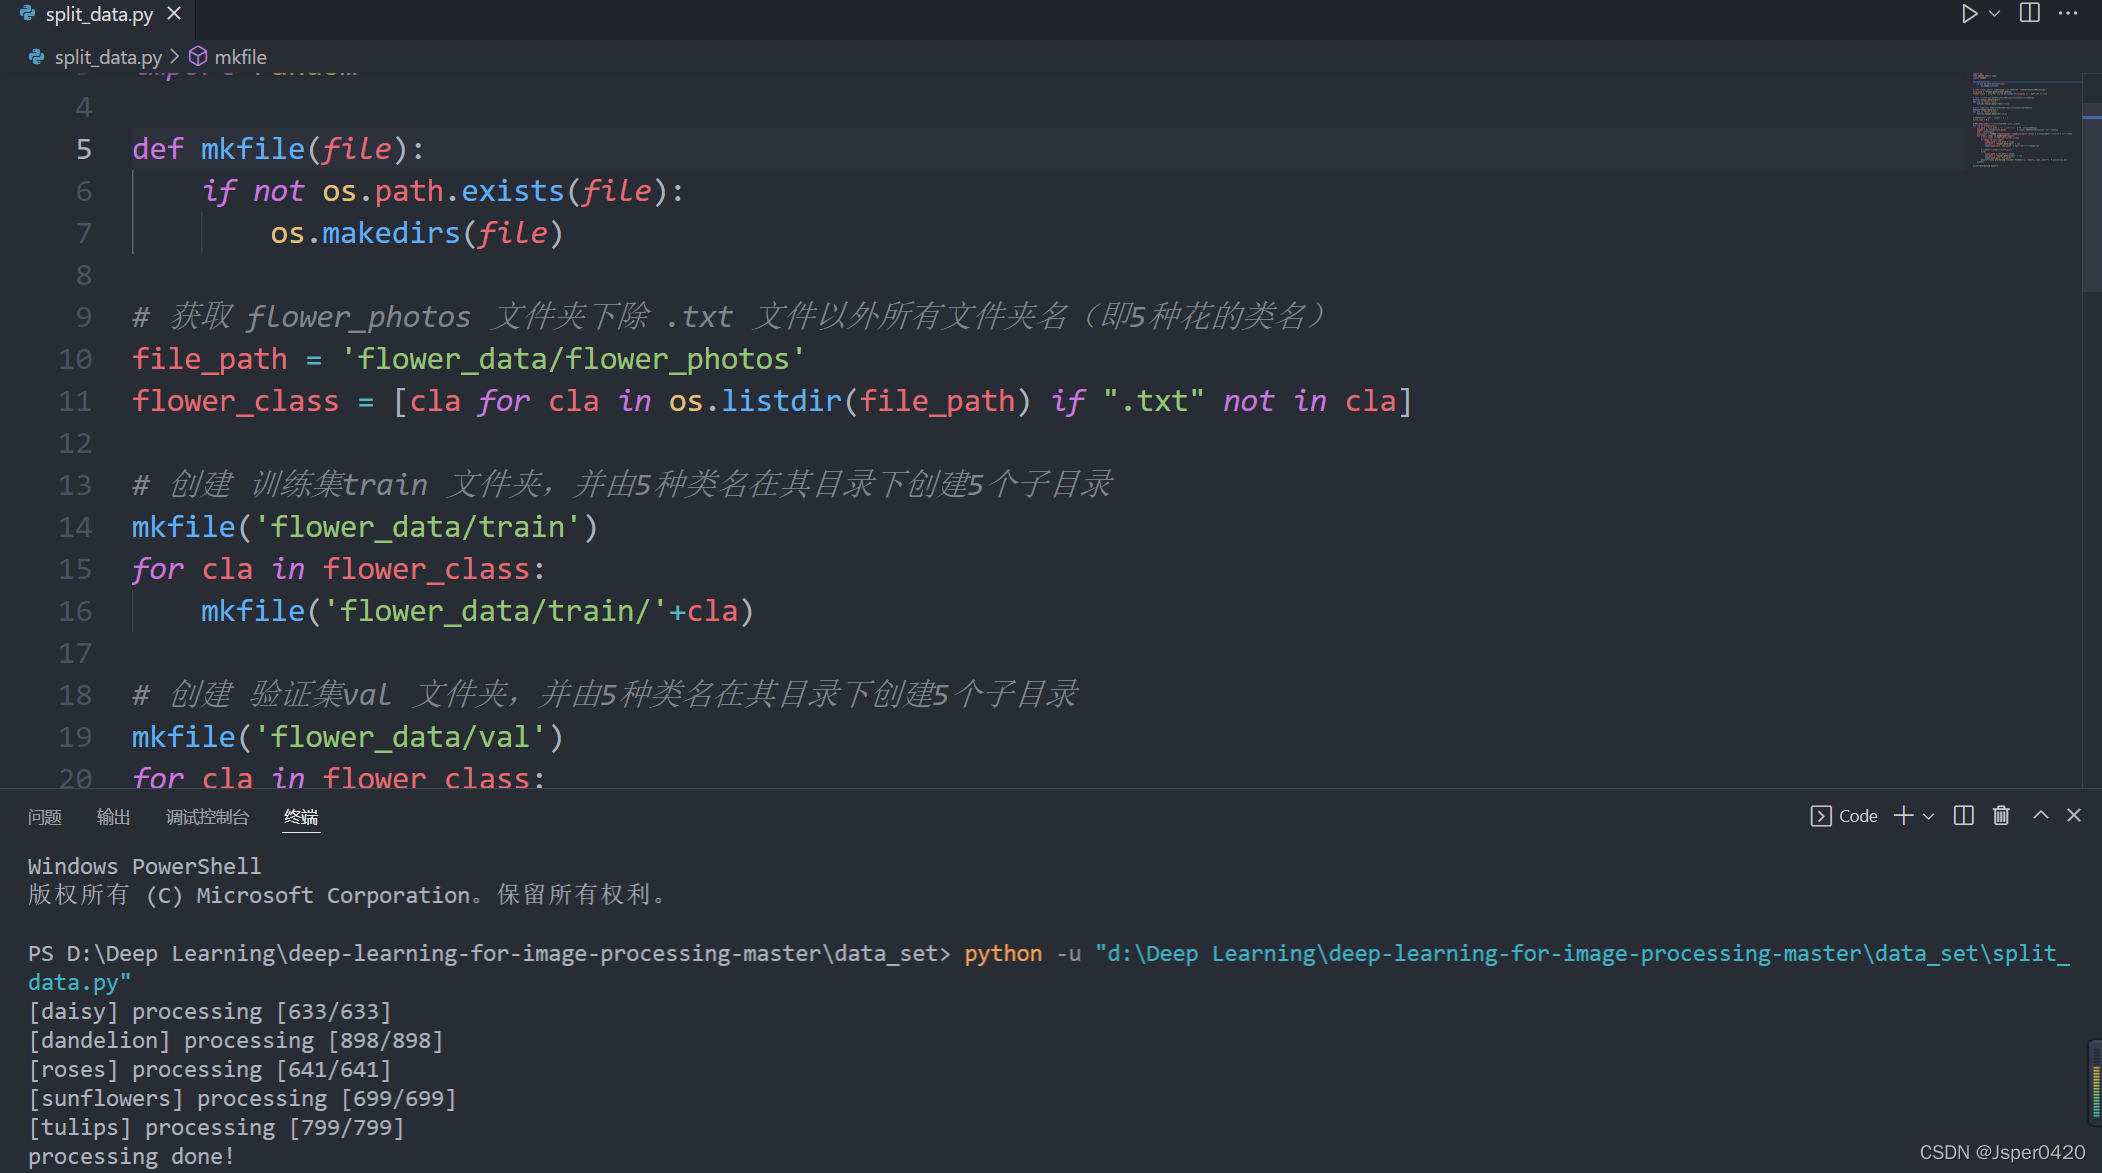Expand the new terminal launch profile dropdown

coord(1929,816)
